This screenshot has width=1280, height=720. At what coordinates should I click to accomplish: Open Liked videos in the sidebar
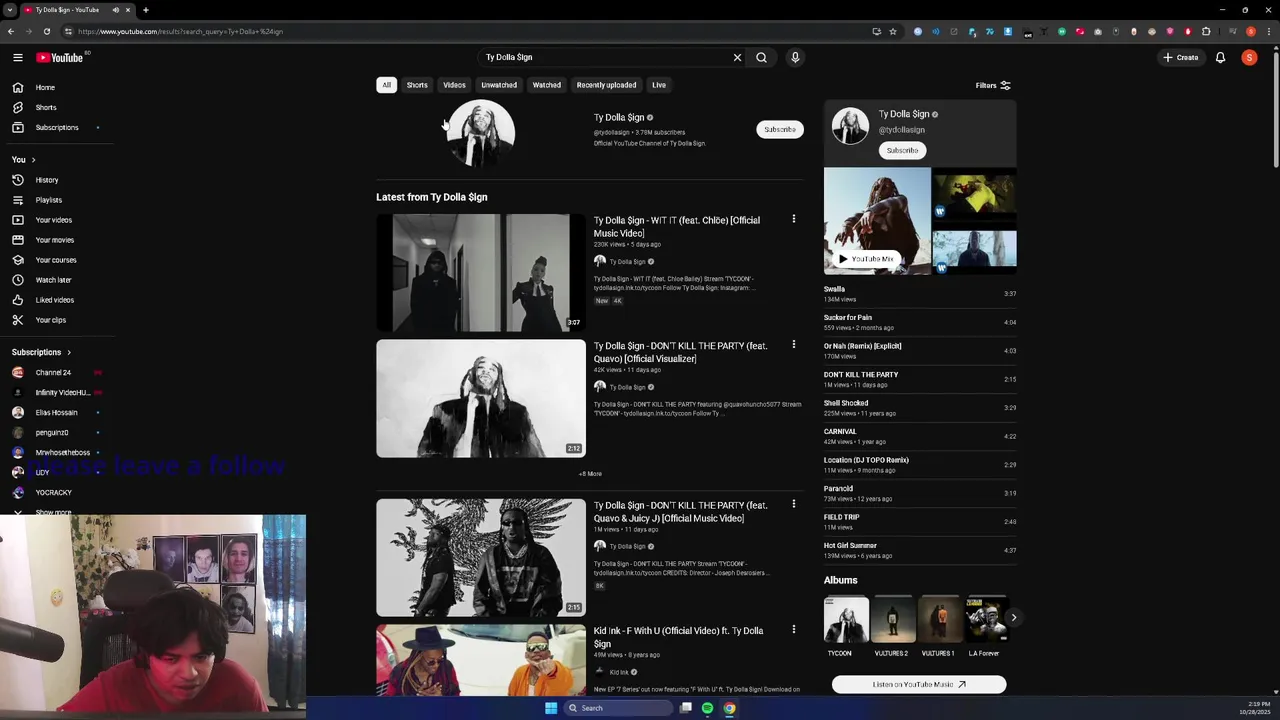(57, 300)
